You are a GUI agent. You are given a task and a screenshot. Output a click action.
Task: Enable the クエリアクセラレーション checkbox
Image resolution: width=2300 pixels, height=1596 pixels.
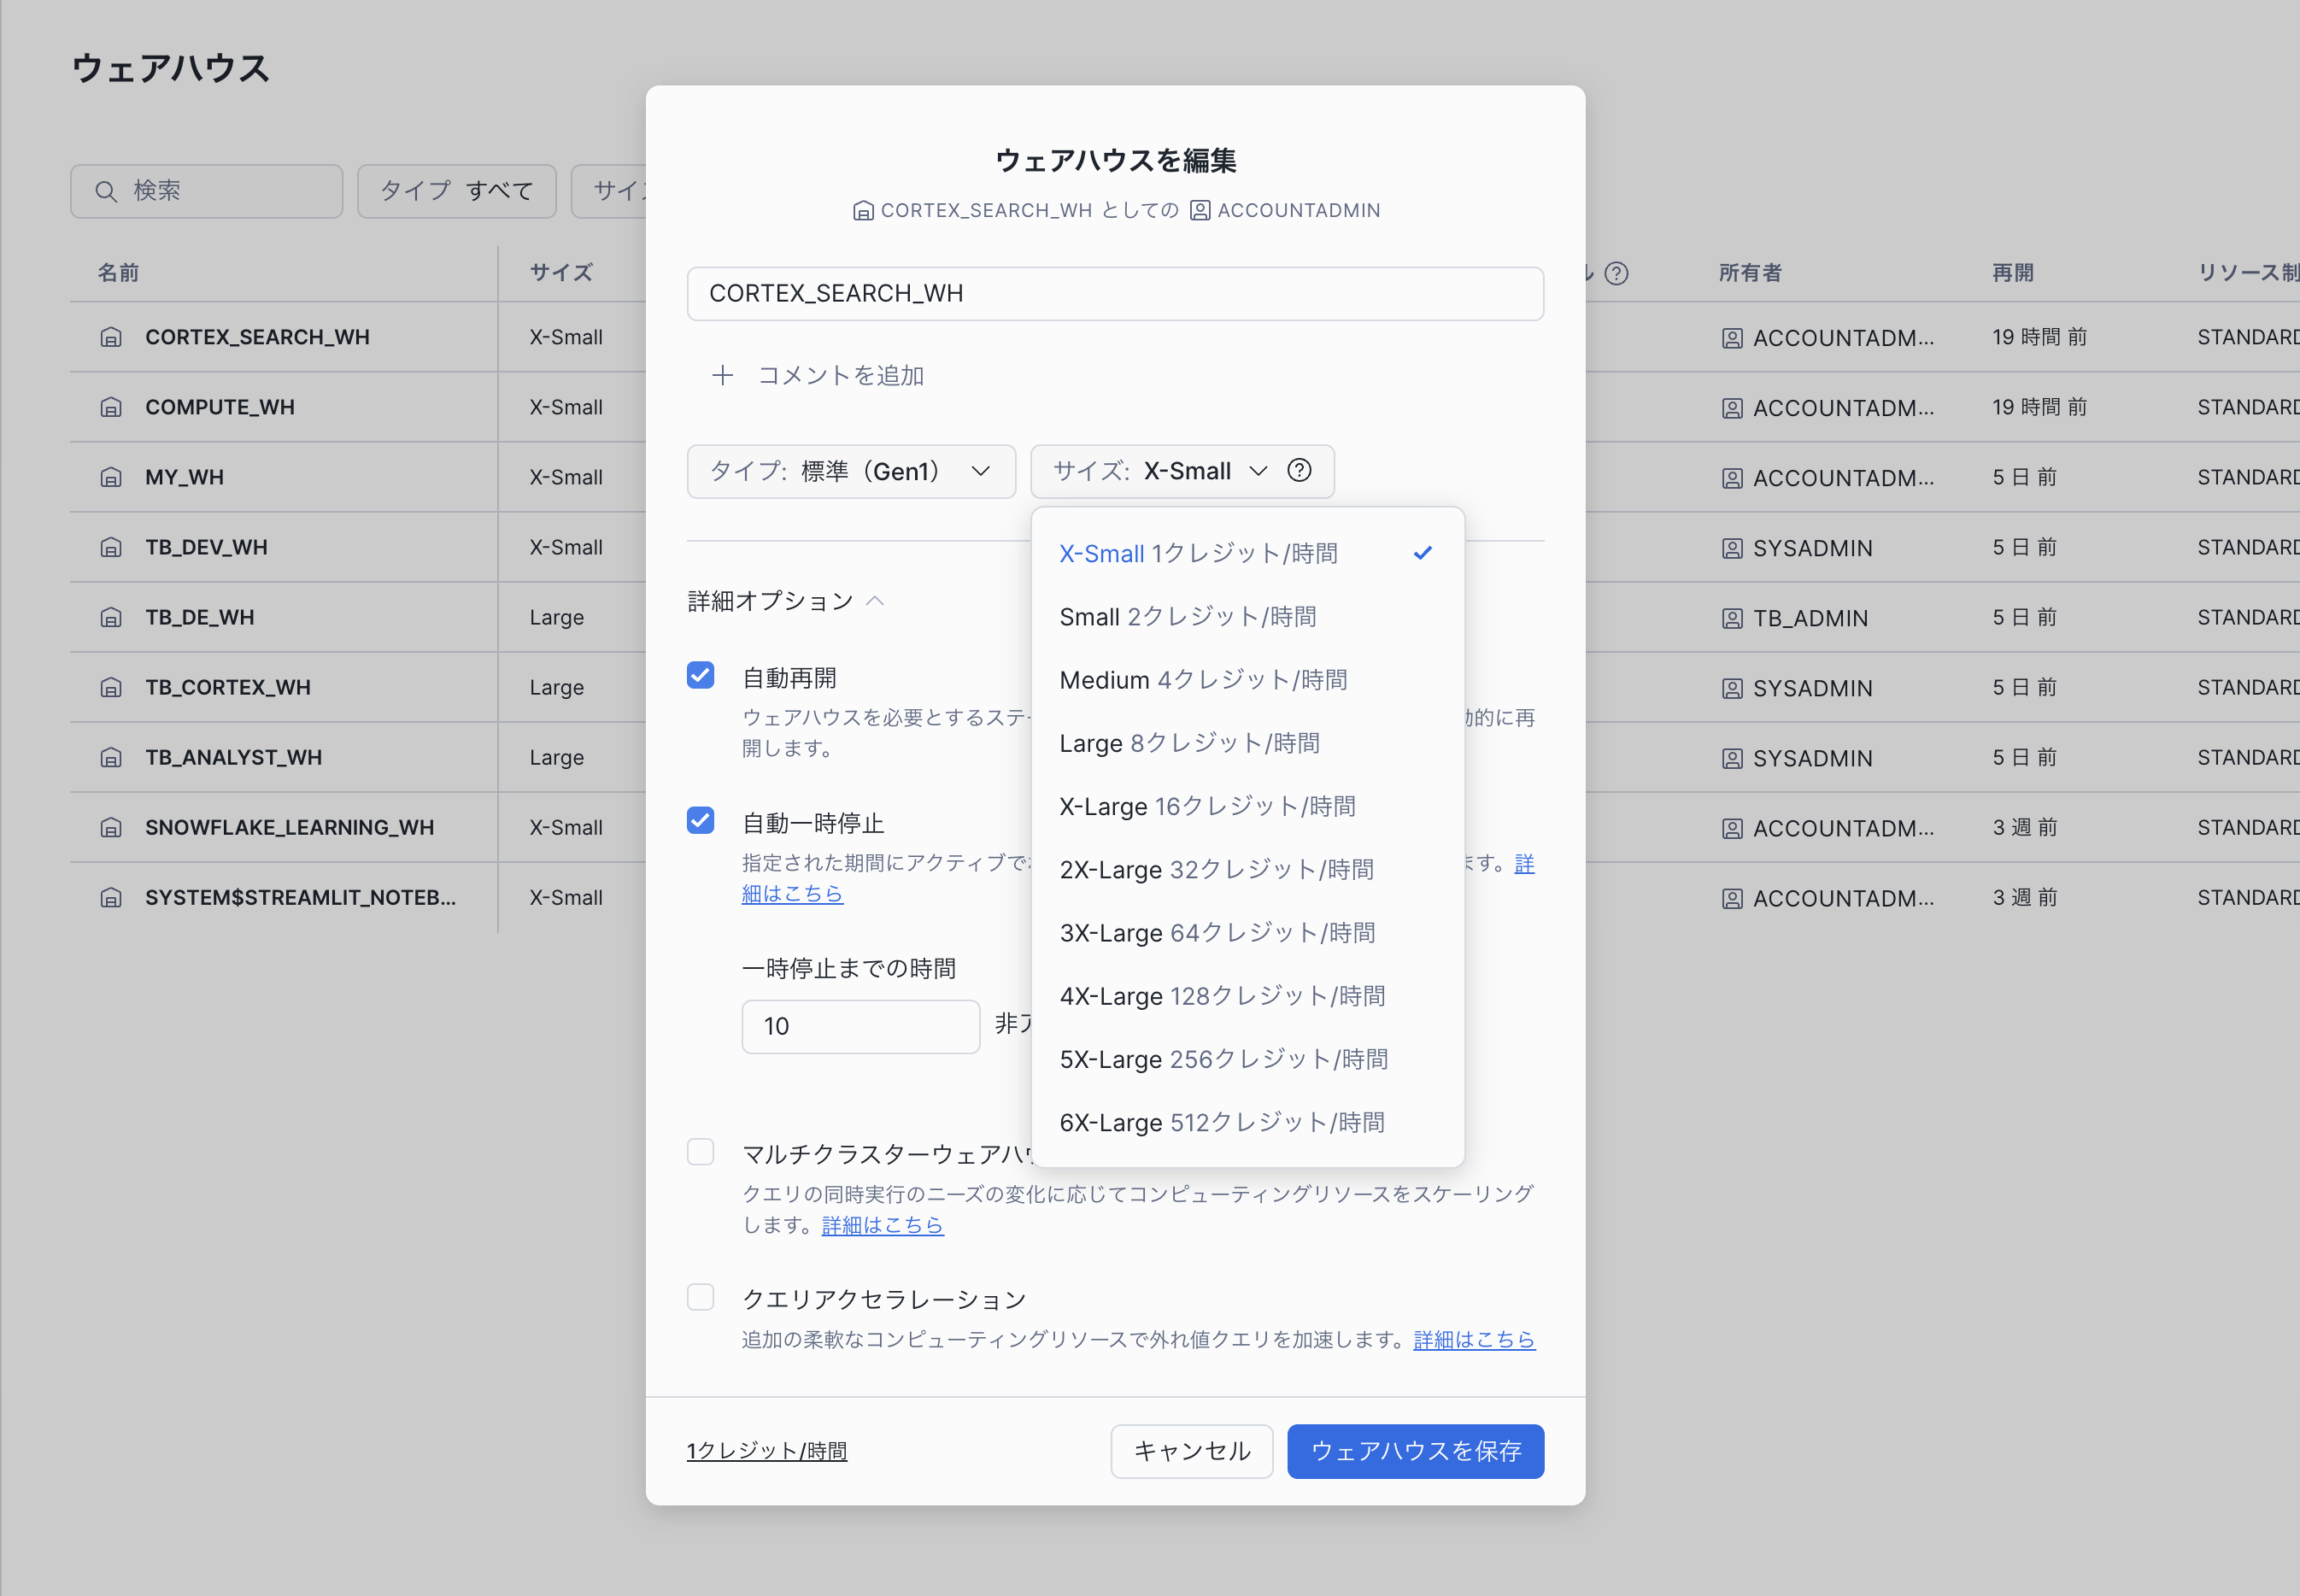[x=700, y=1297]
